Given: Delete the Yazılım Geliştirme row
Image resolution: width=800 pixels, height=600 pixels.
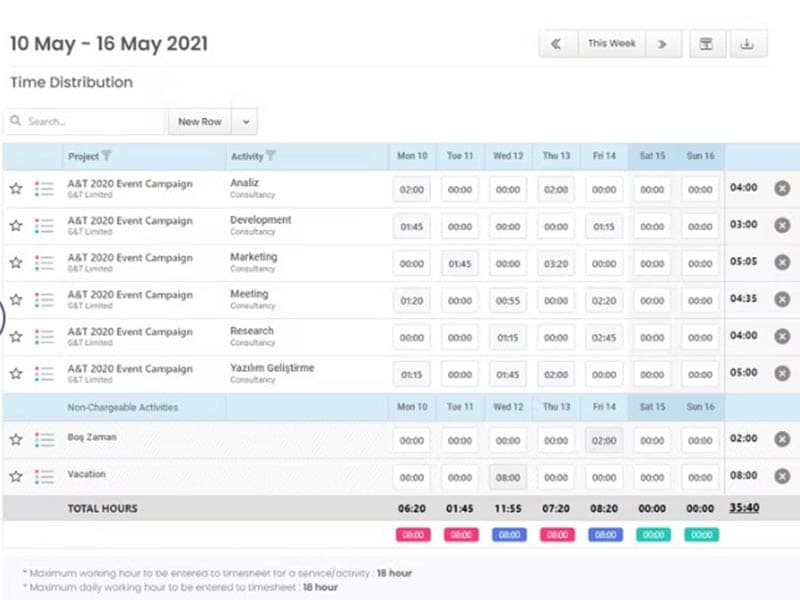Looking at the screenshot, I should pyautogui.click(x=782, y=373).
